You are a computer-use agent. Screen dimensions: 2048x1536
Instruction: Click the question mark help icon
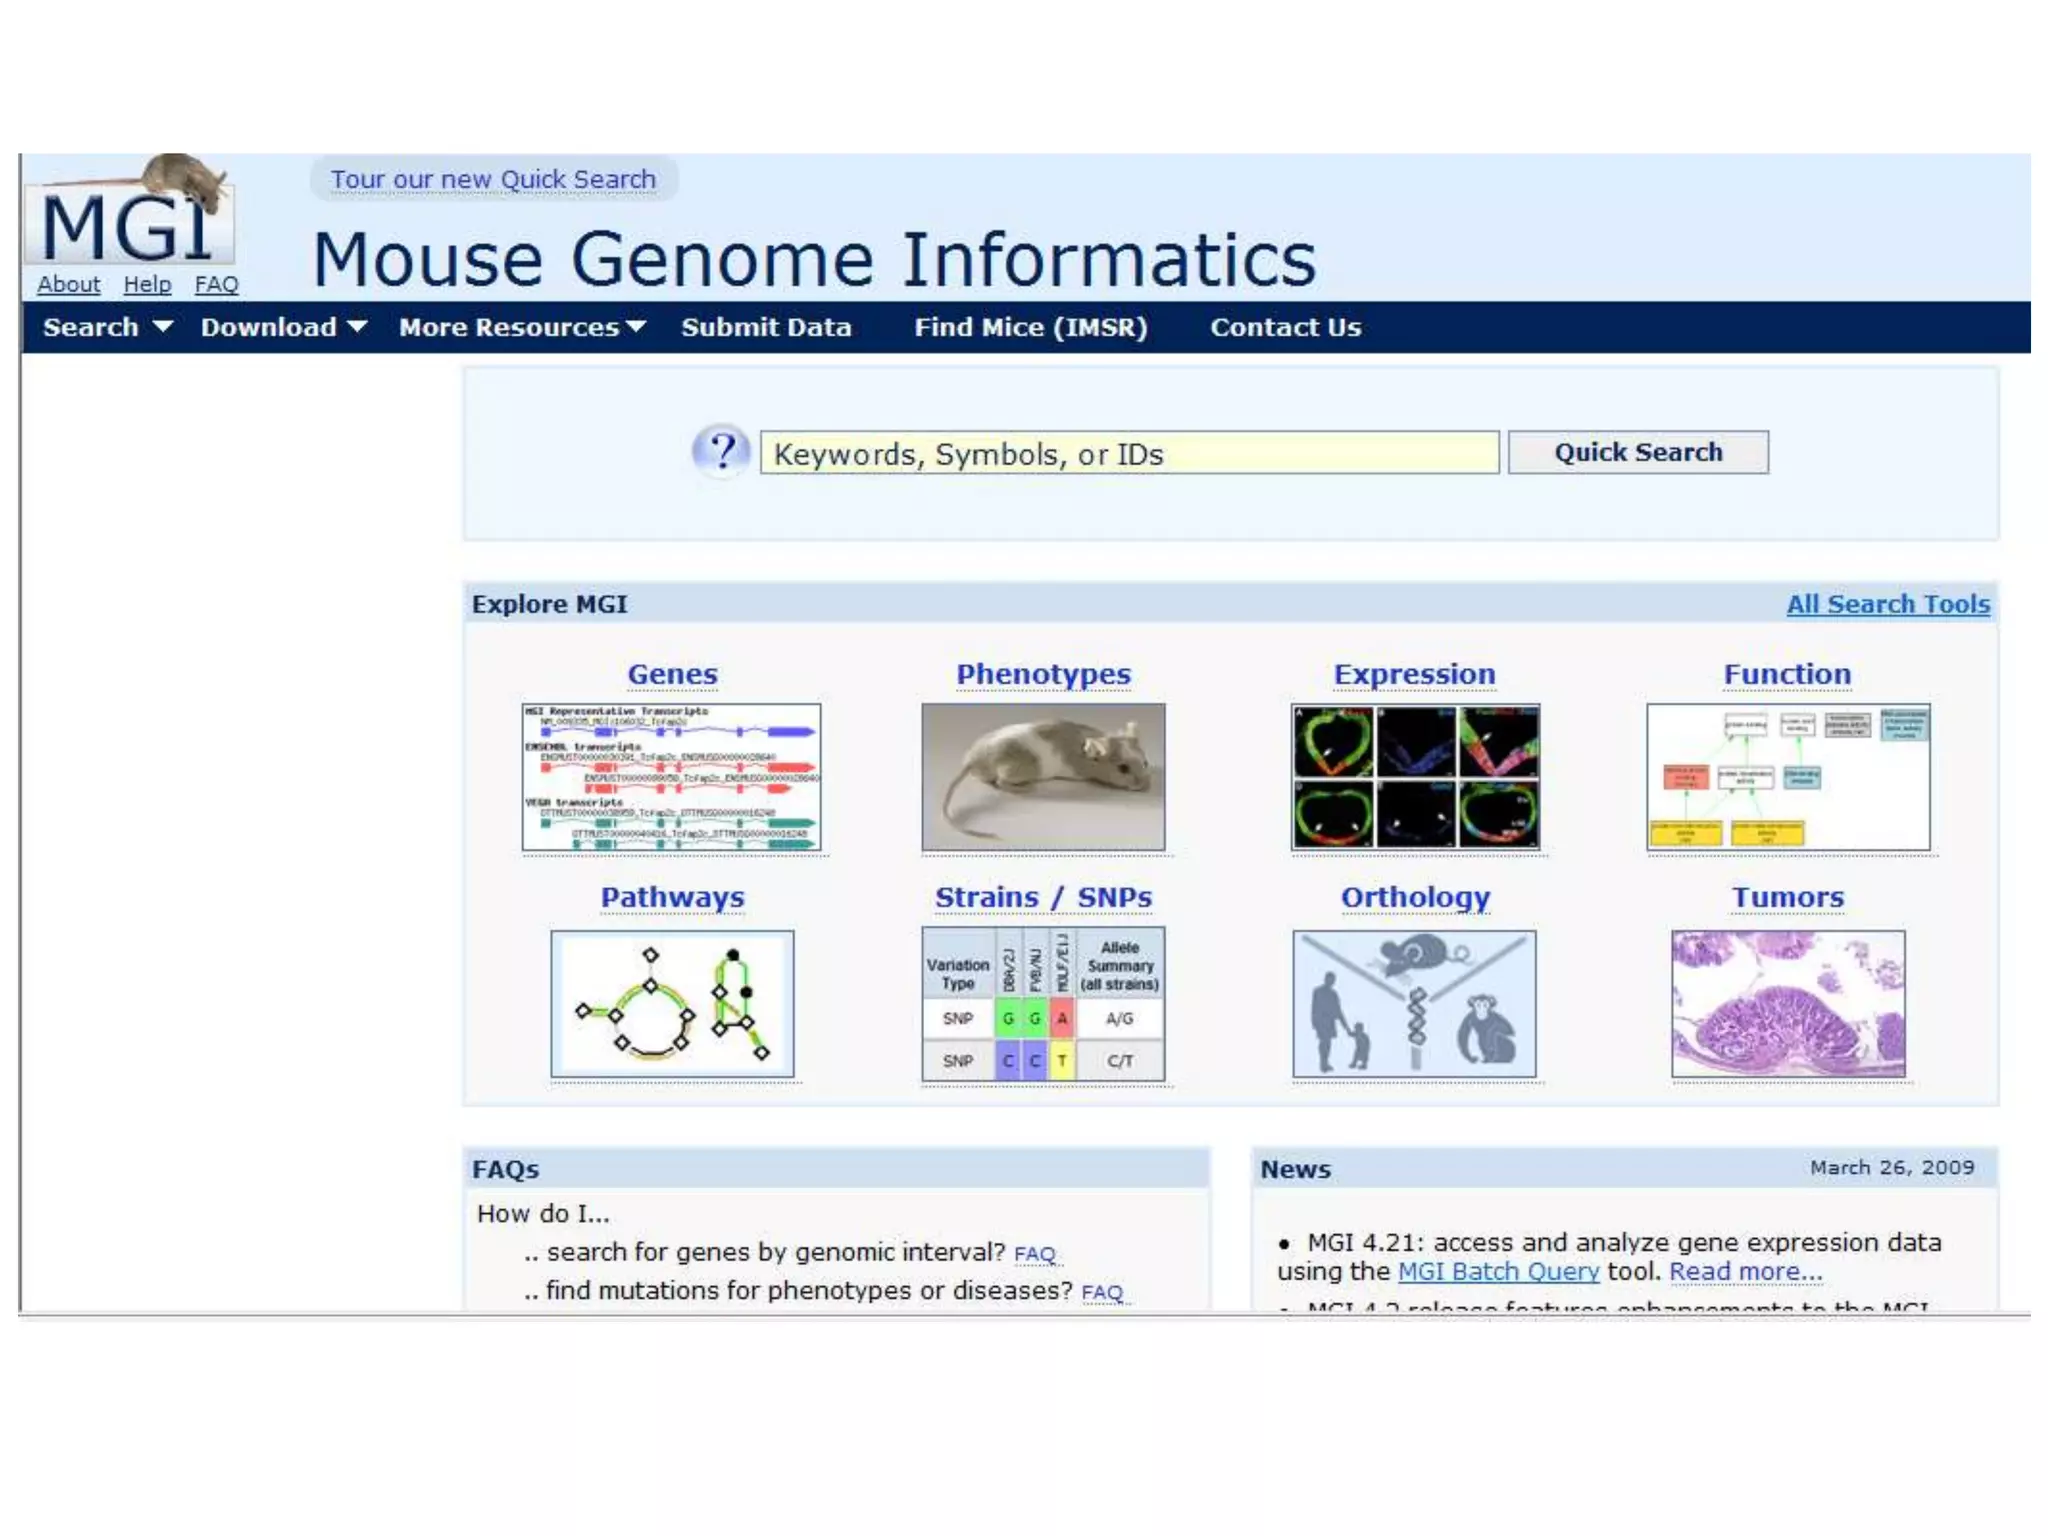pos(721,452)
